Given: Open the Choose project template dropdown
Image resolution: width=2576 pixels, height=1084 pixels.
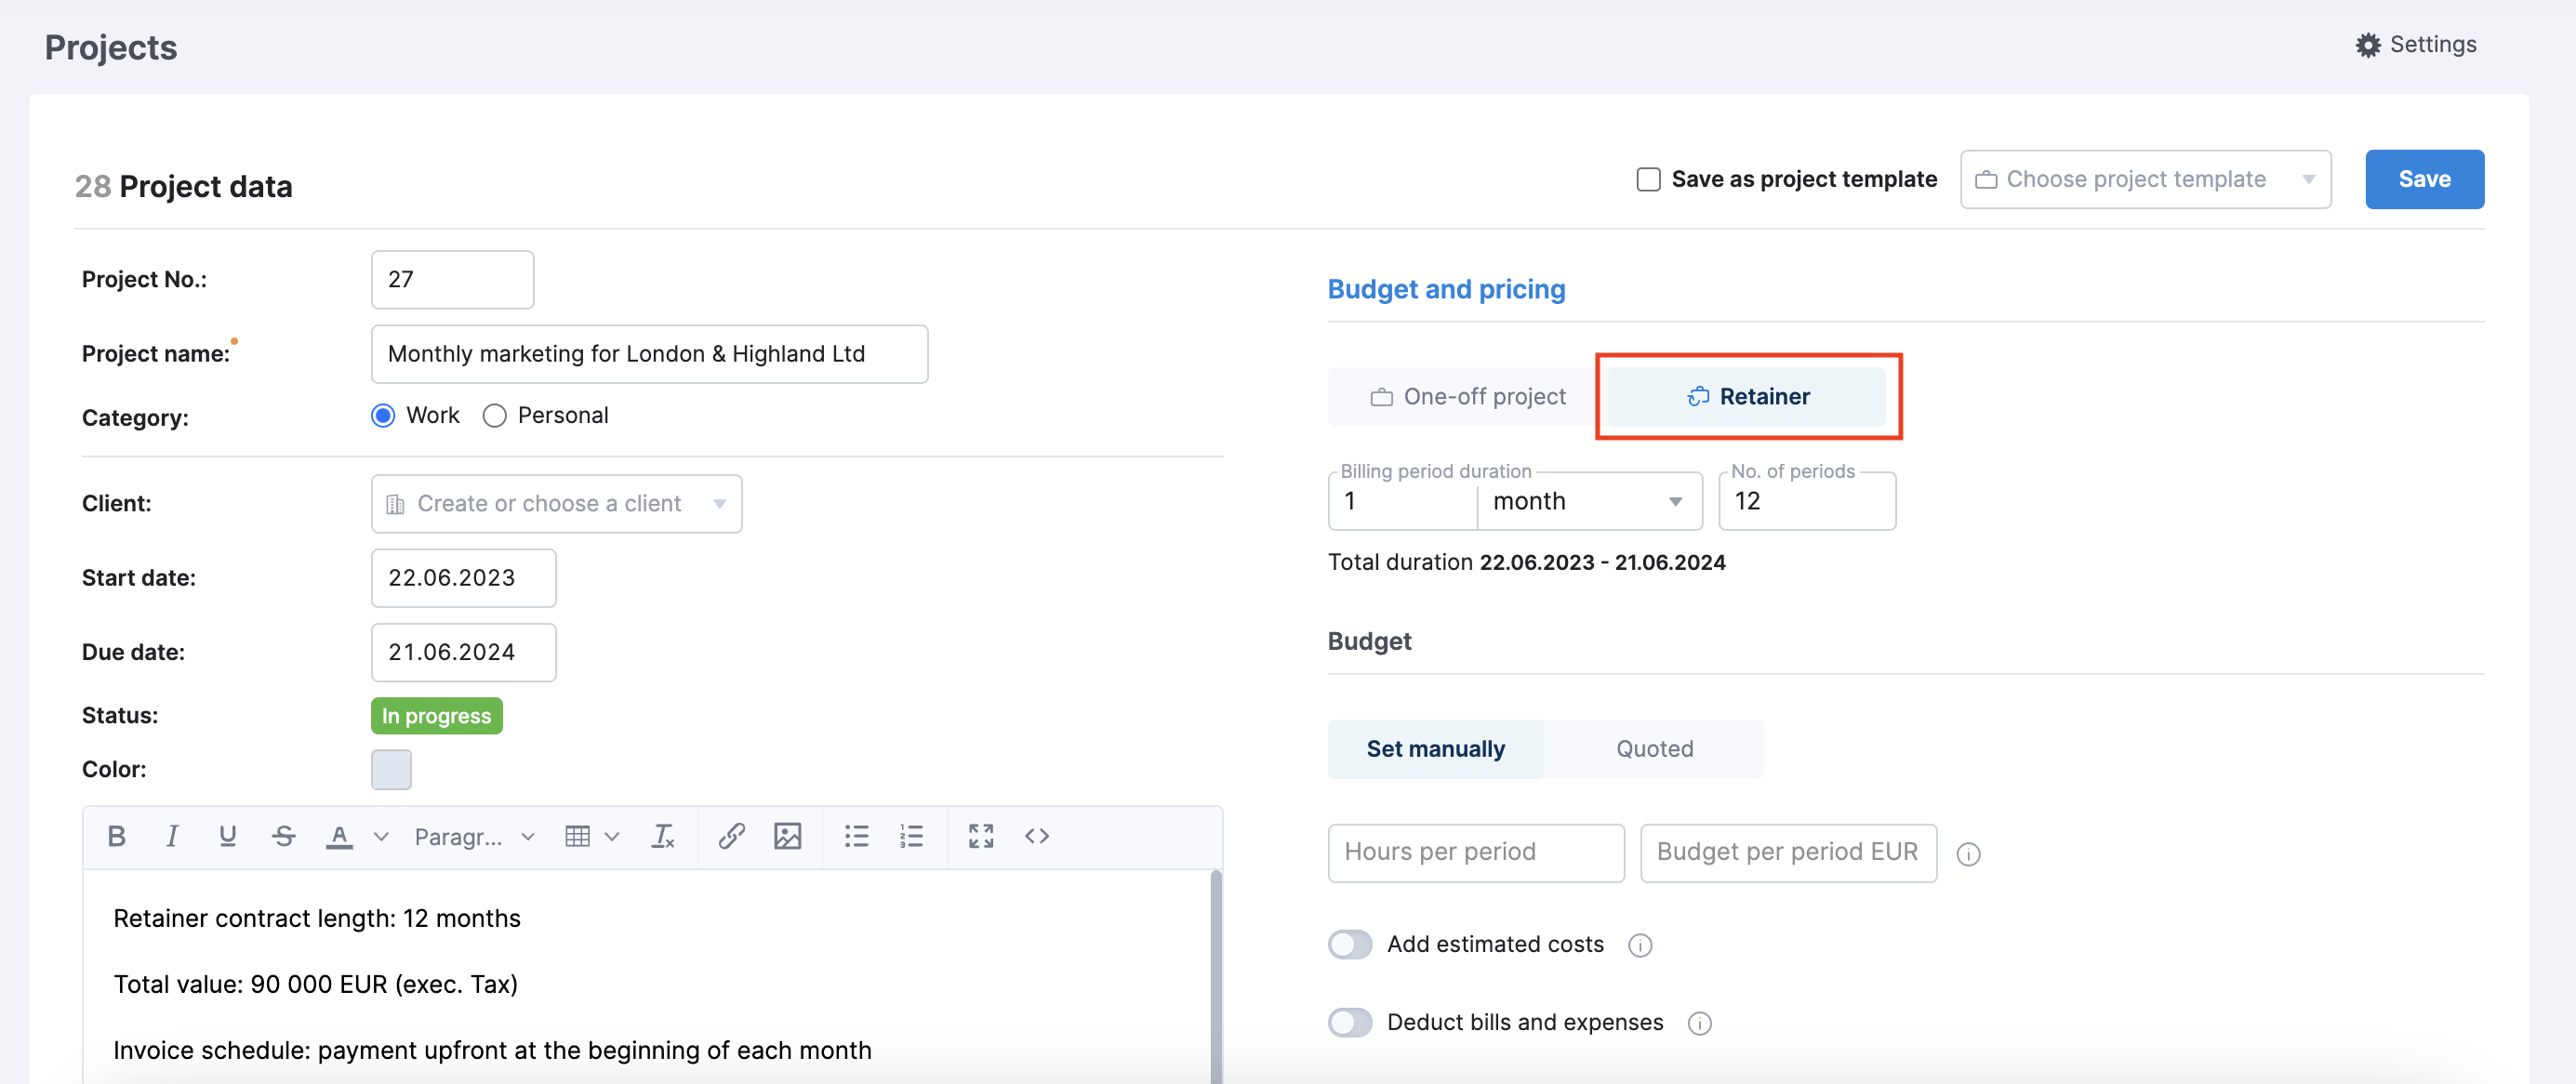Looking at the screenshot, I should click(2144, 179).
